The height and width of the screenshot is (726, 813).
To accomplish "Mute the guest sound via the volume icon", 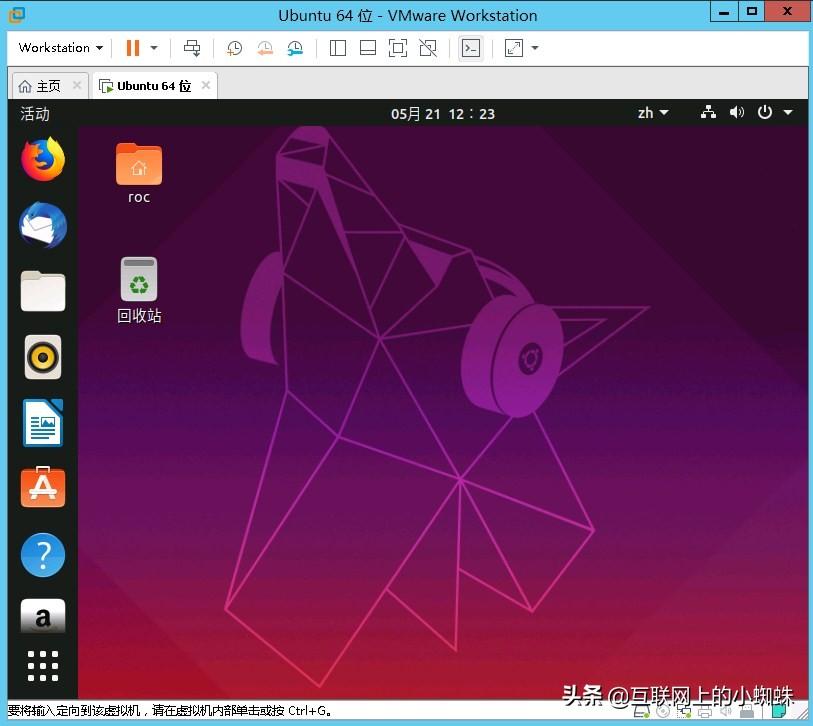I will point(737,112).
